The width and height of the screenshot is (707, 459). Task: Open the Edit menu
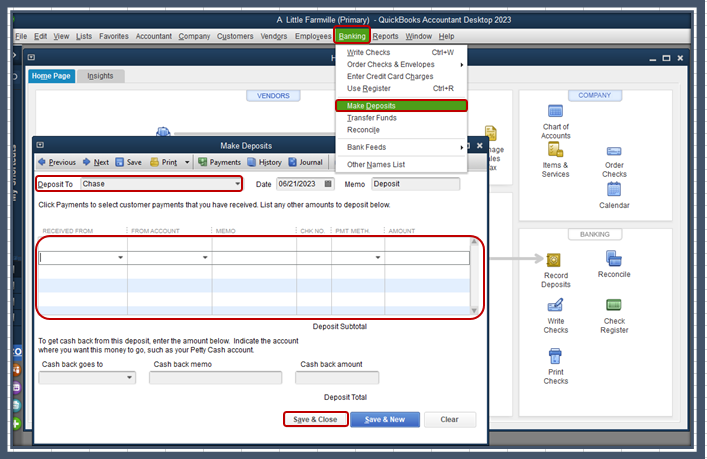(x=40, y=36)
